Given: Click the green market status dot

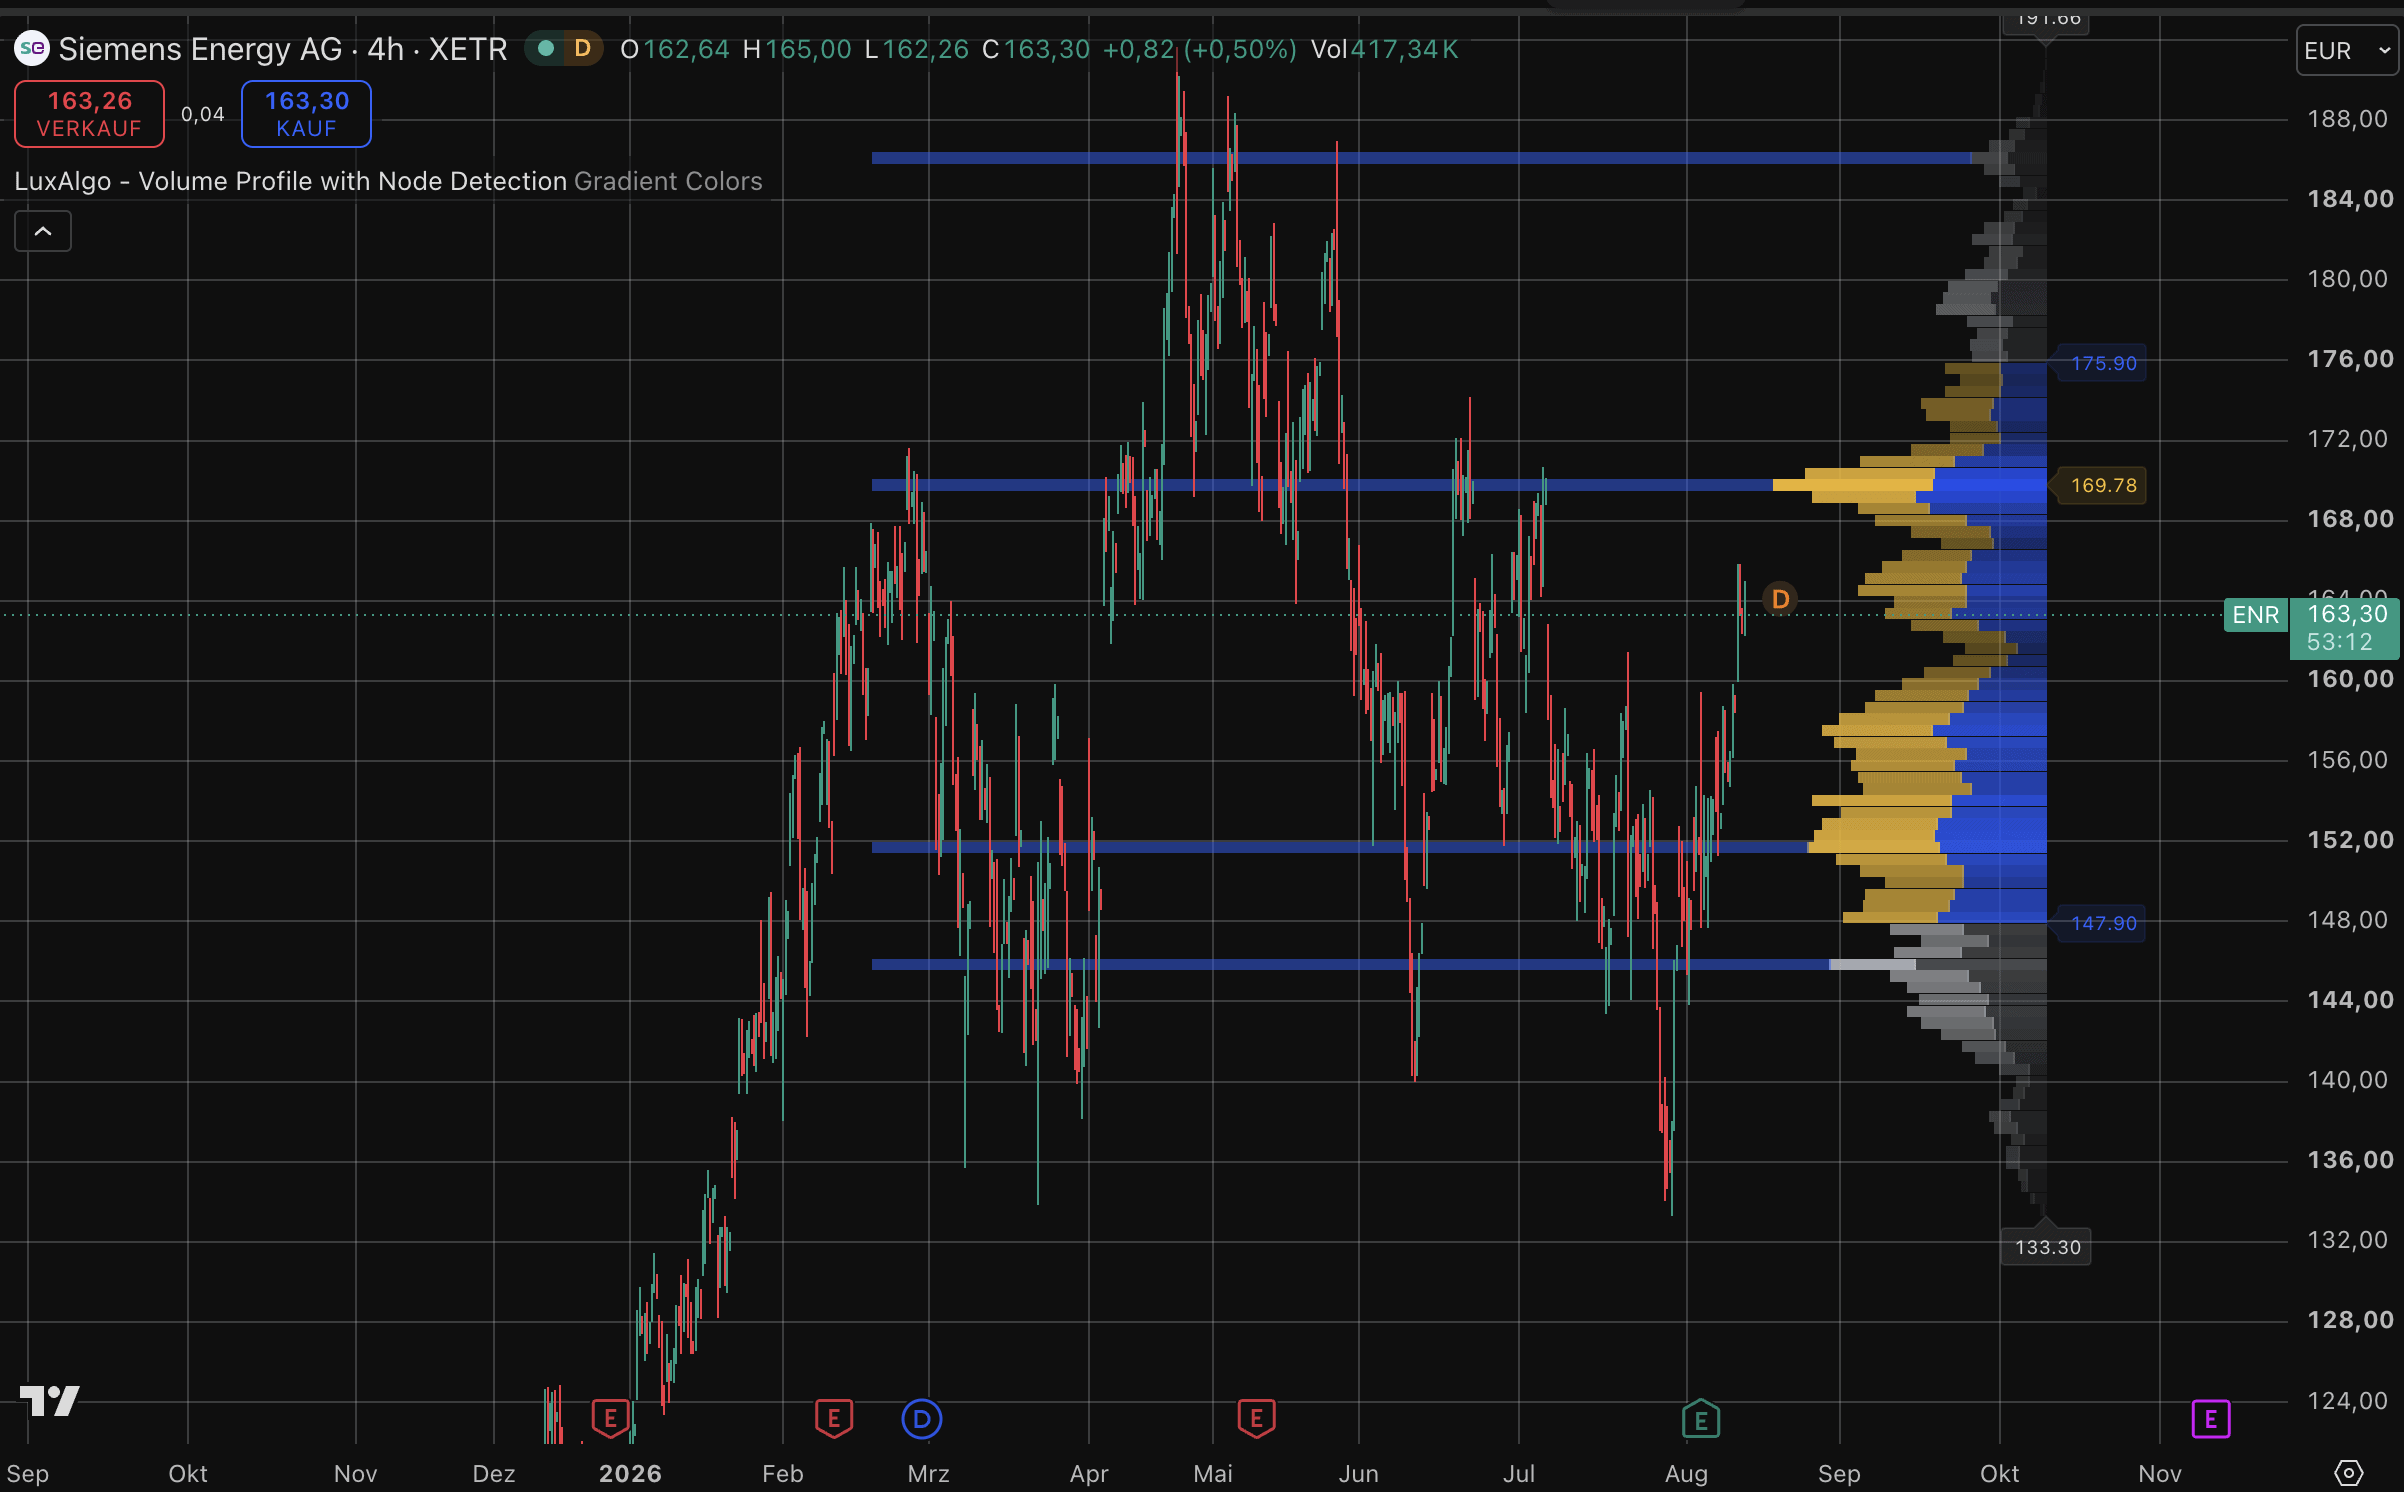Looking at the screenshot, I should pos(546,48).
